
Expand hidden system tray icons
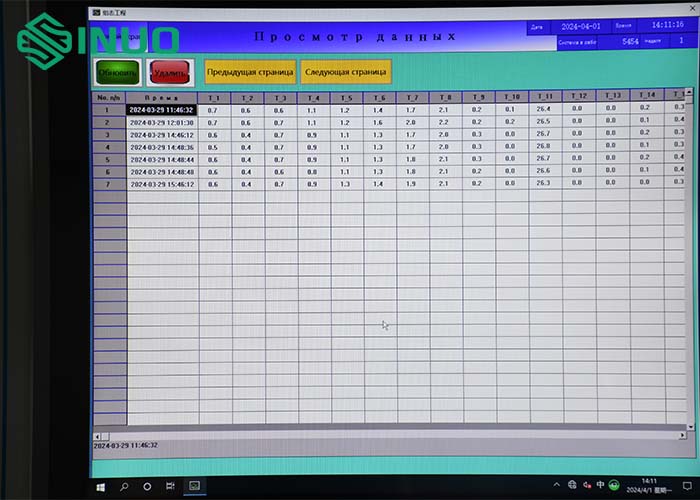point(557,484)
